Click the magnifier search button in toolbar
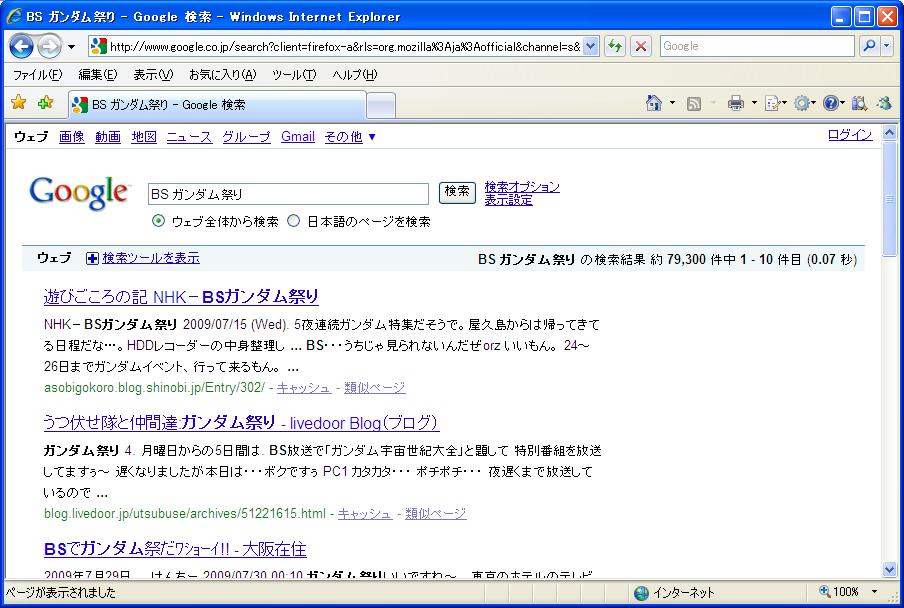This screenshot has height=608, width=904. 869,46
